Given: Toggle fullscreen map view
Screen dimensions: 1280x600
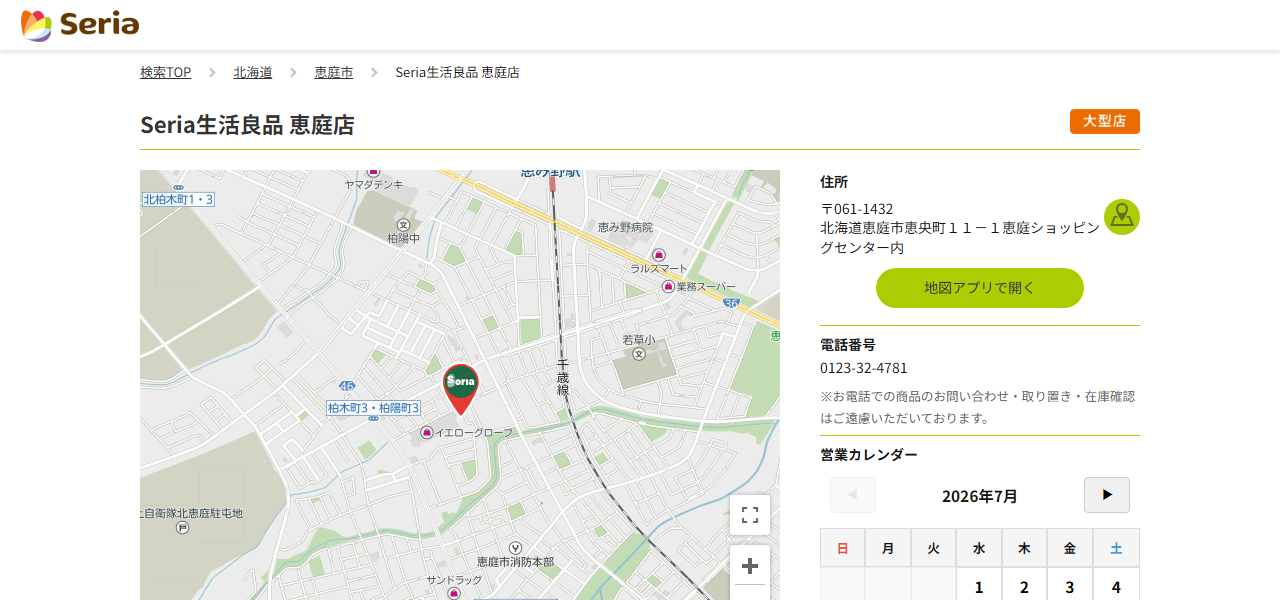Looking at the screenshot, I should tap(750, 515).
